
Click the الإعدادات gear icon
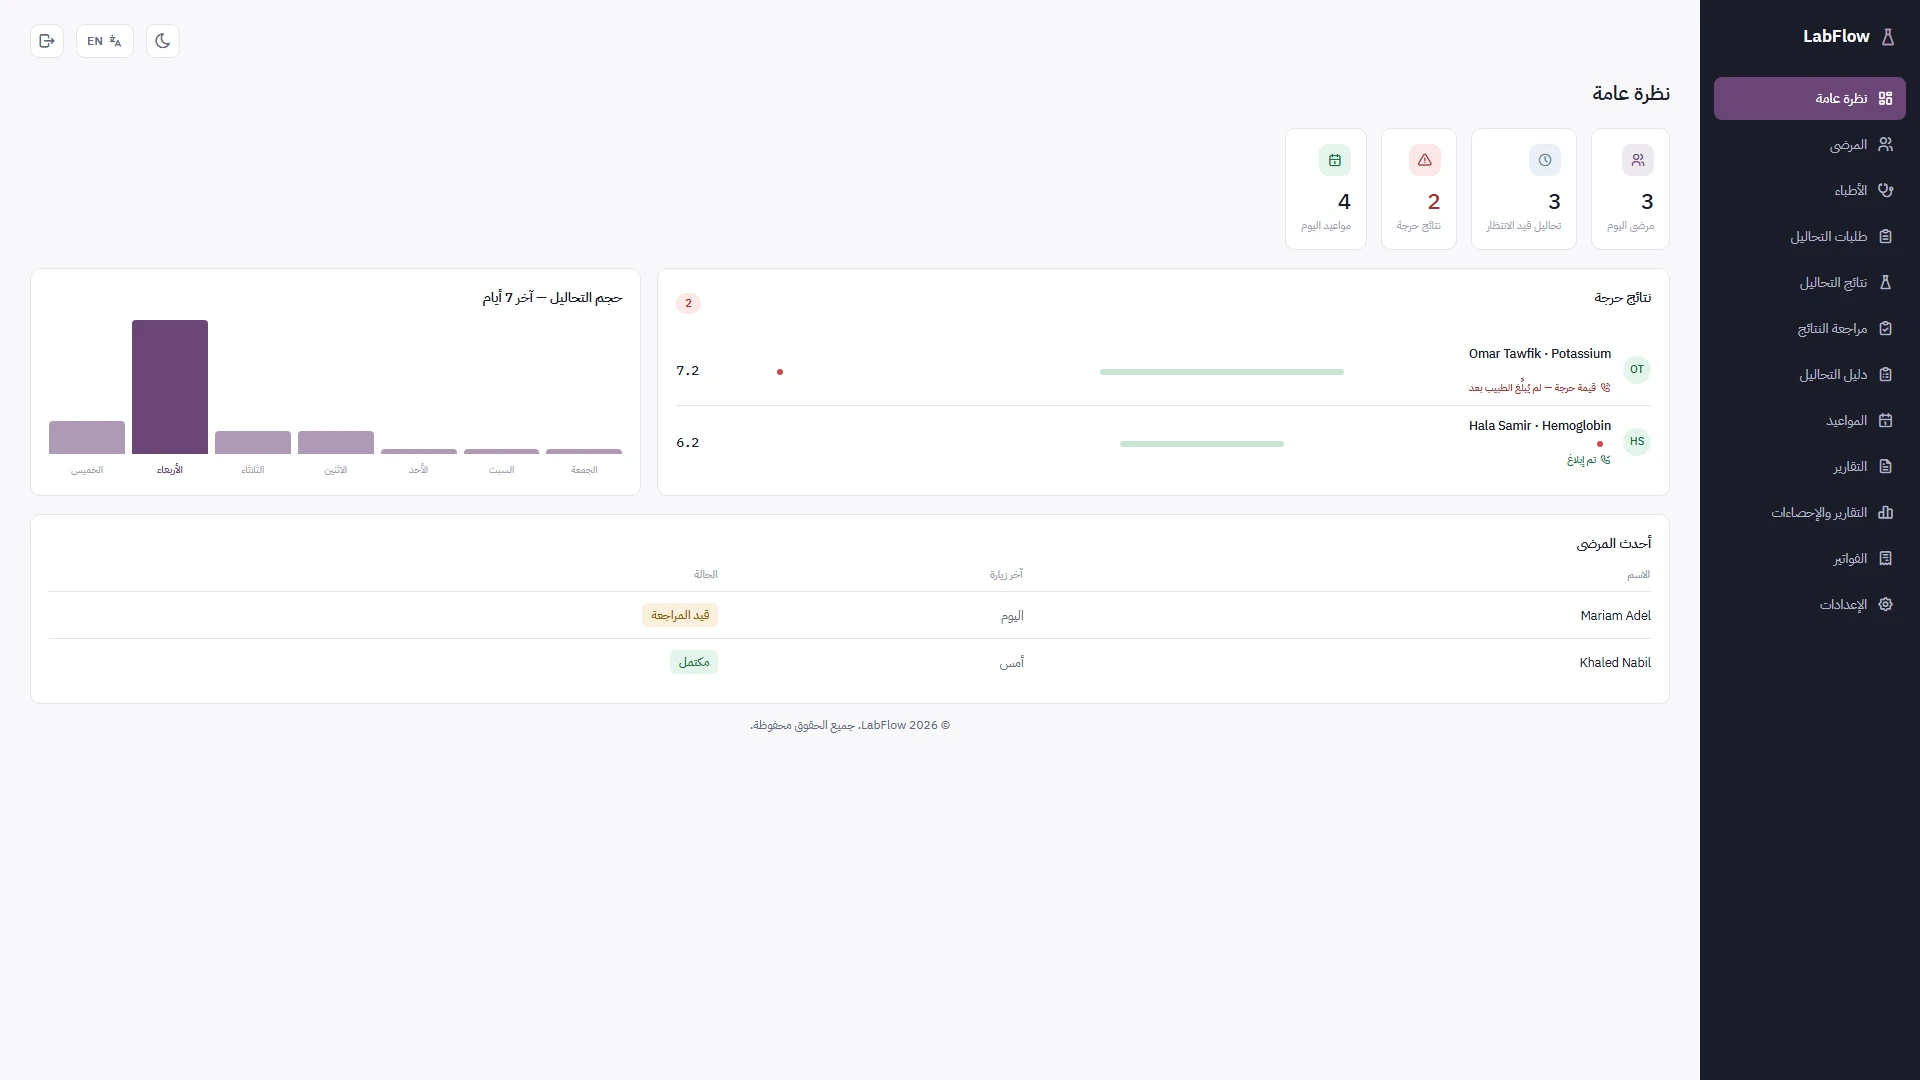1885,604
